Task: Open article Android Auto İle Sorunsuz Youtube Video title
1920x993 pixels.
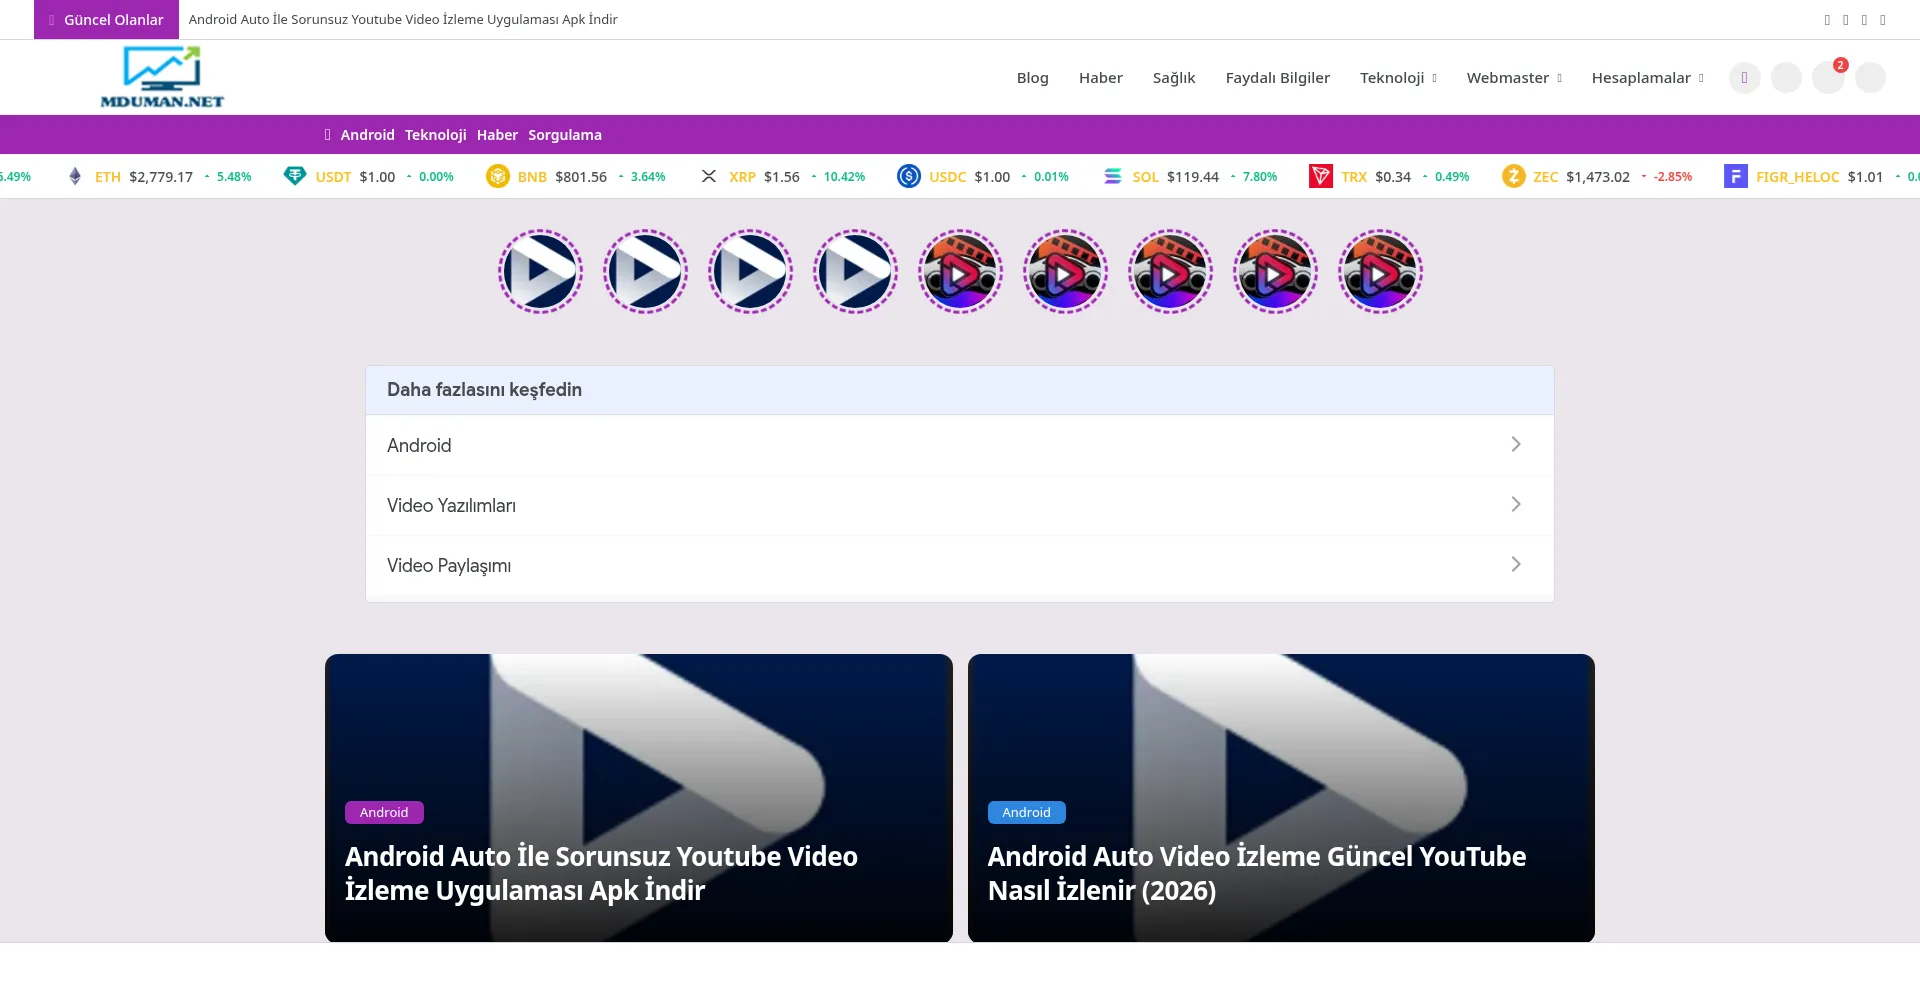Action: (601, 873)
